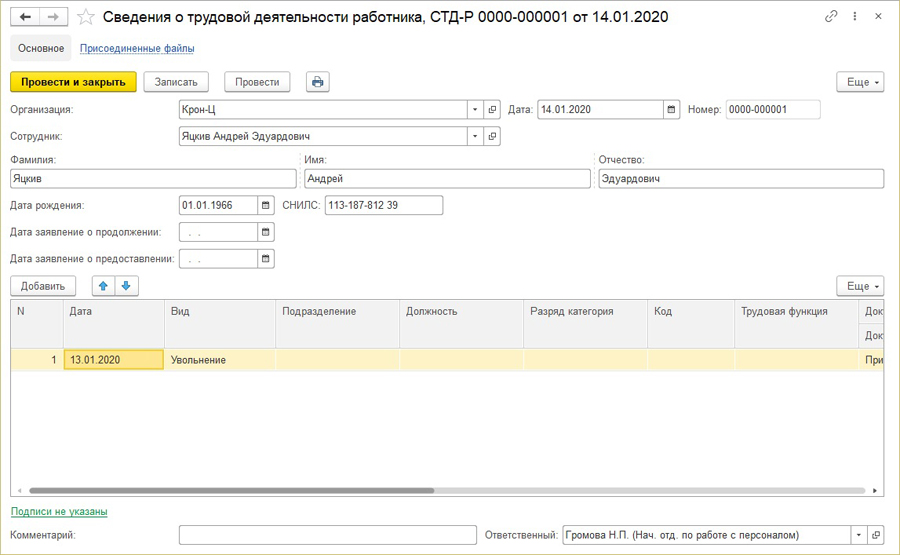Focus the Комментарий input field

pyautogui.click(x=328, y=535)
